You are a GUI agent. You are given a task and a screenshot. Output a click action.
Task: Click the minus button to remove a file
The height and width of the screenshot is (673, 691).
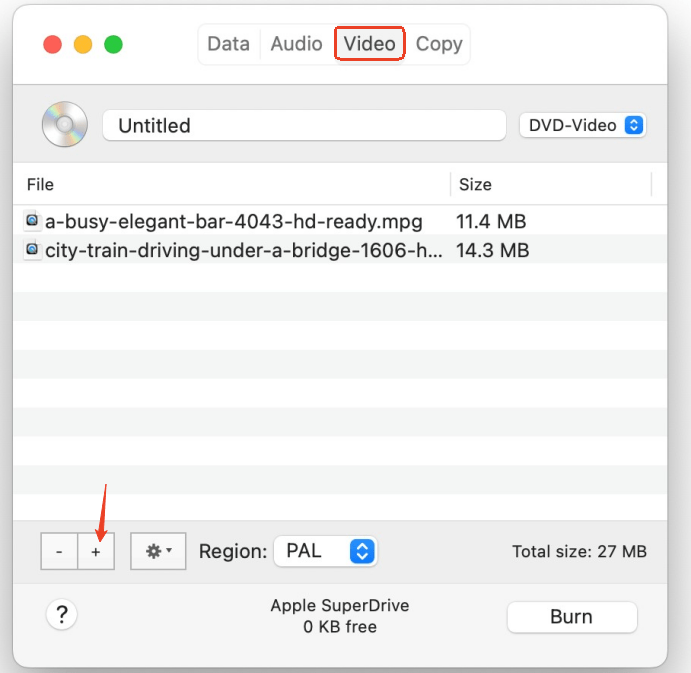[x=60, y=551]
